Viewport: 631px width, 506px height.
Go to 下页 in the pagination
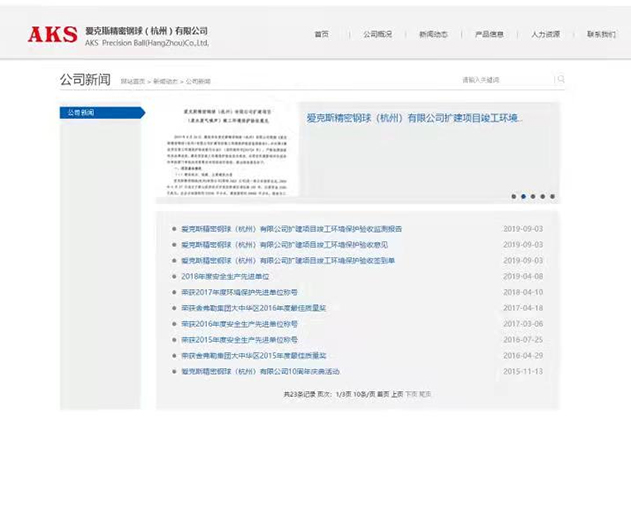(x=410, y=394)
